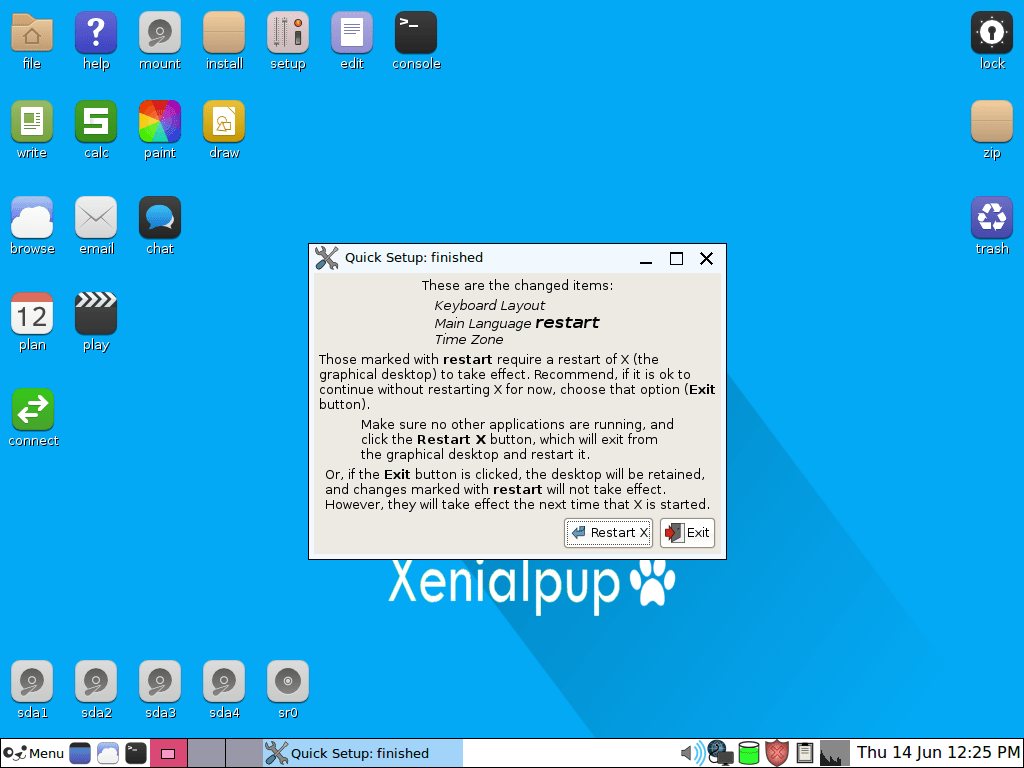Launch the write word processor icon
This screenshot has width=1024, height=768.
pos(31,121)
